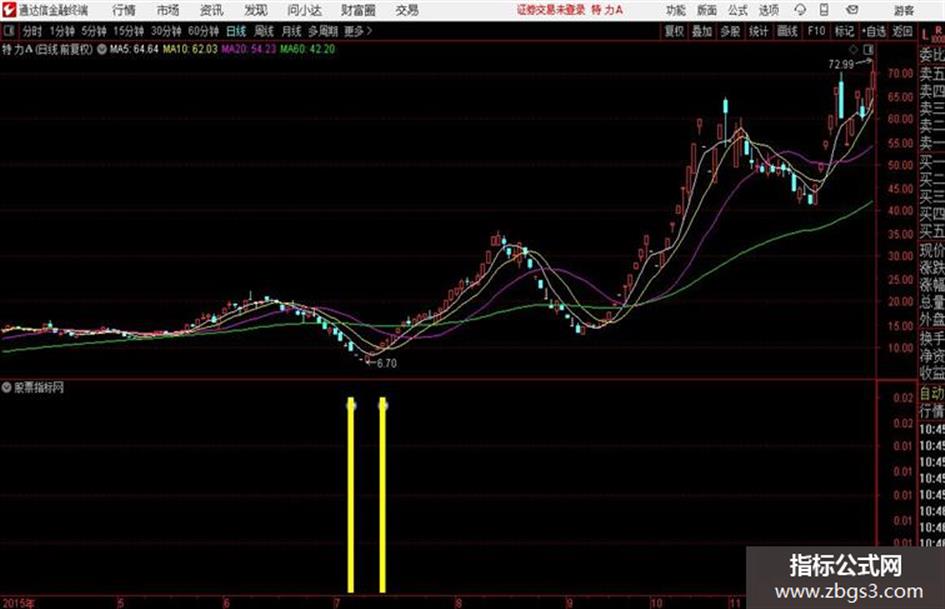Screen dimensions: 945x609
Task: Switch to 1分钟 period tab
Action: [62, 31]
